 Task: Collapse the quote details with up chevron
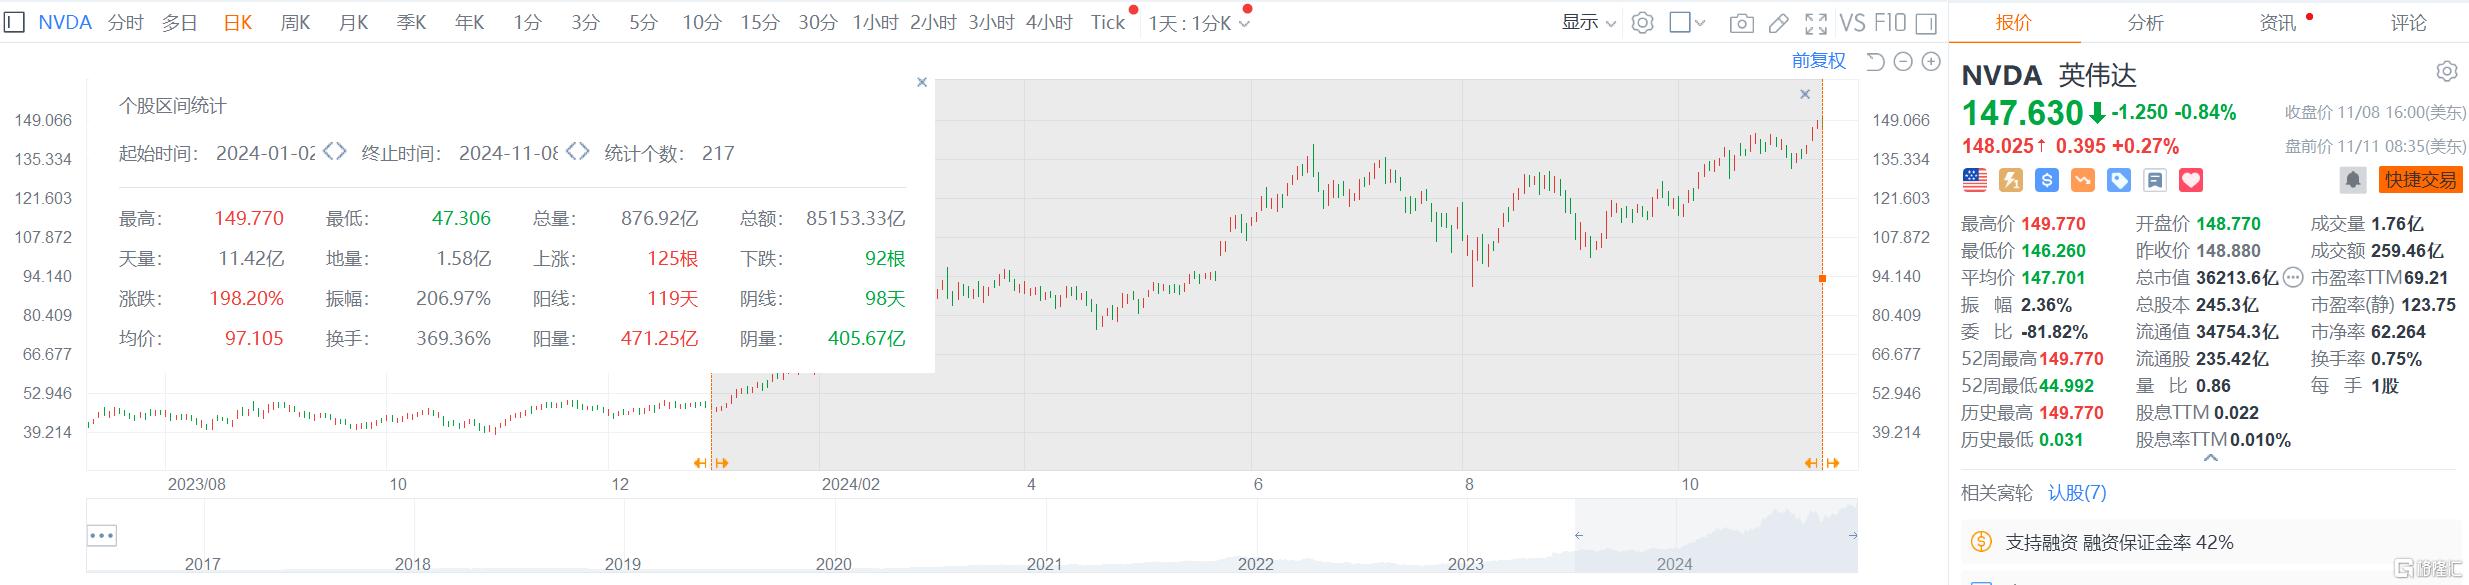click(x=2211, y=458)
